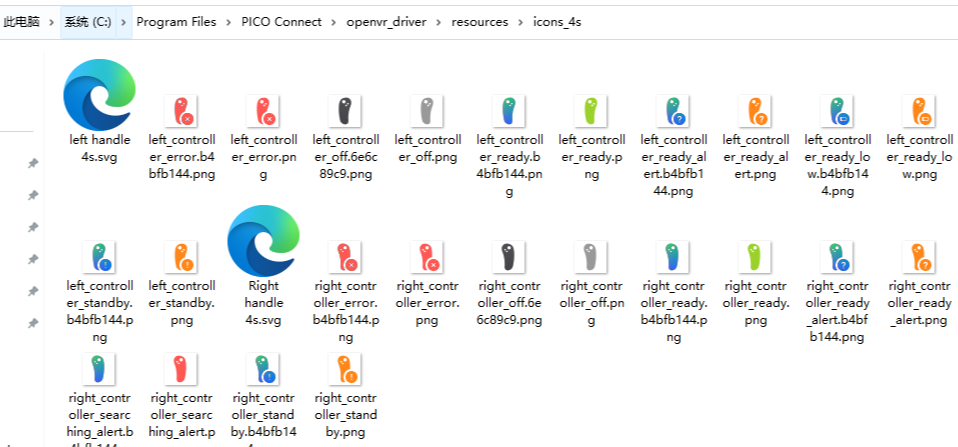Click the icons_4s breadcrumb segment
Image resolution: width=958 pixels, height=447 pixels.
pyautogui.click(x=557, y=22)
